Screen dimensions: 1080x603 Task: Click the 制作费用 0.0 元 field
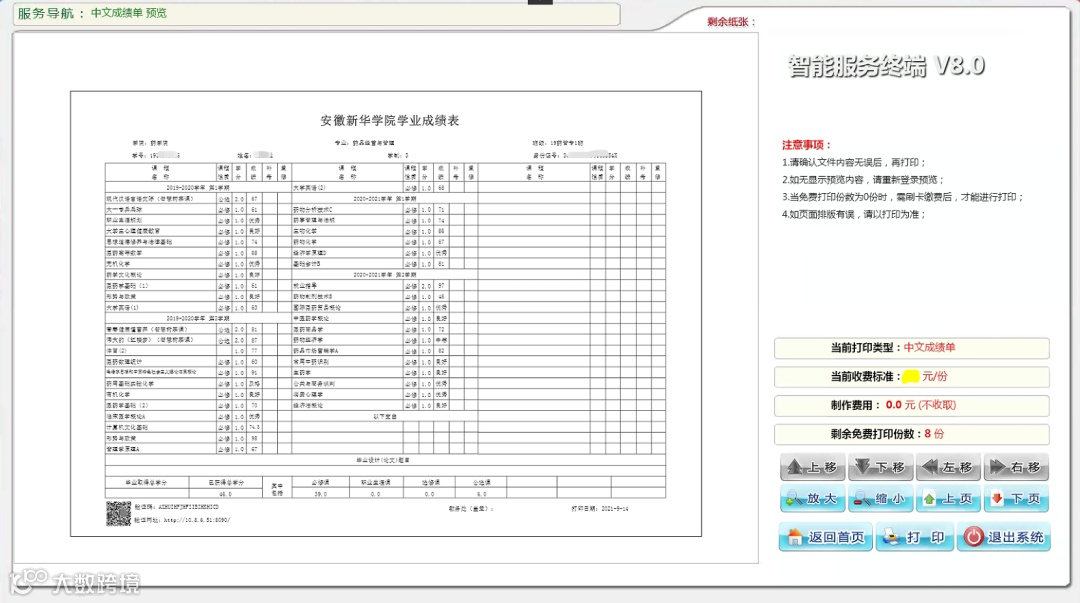tap(911, 405)
